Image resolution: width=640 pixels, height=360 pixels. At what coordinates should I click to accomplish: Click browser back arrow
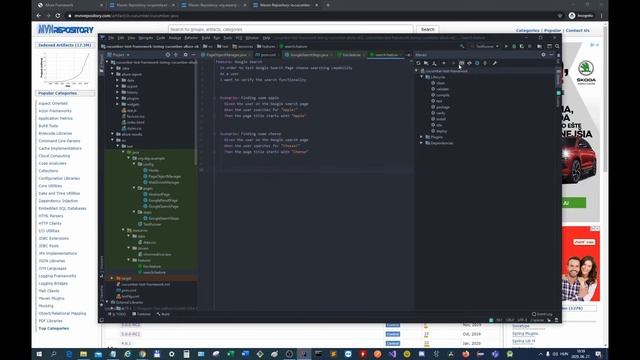coord(39,16)
